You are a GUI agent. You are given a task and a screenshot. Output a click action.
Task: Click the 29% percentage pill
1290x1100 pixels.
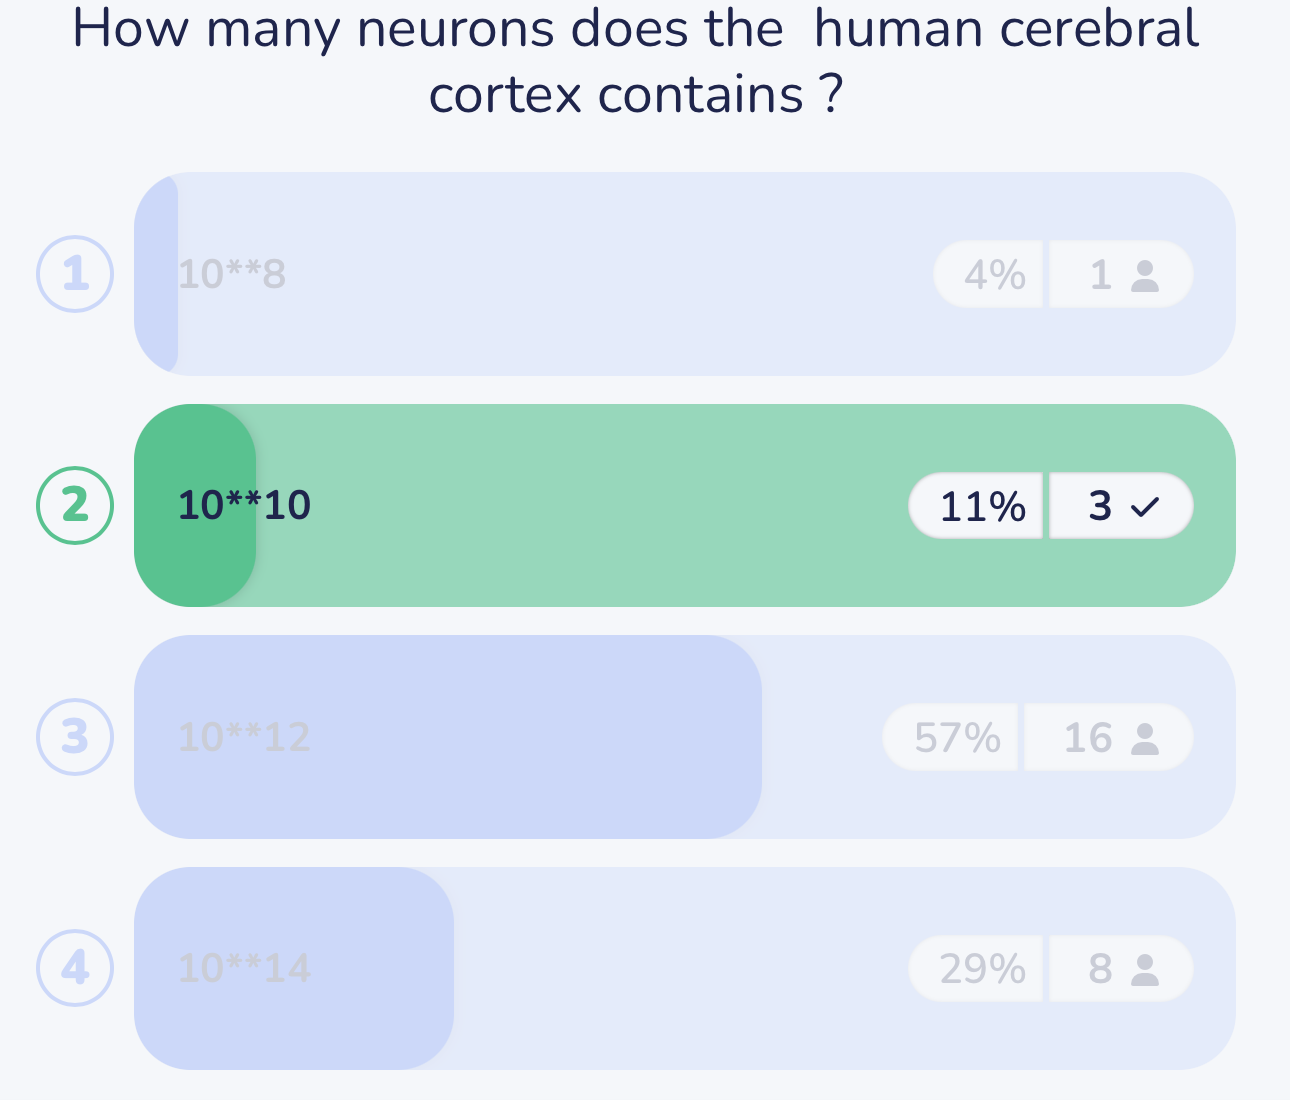tap(982, 969)
